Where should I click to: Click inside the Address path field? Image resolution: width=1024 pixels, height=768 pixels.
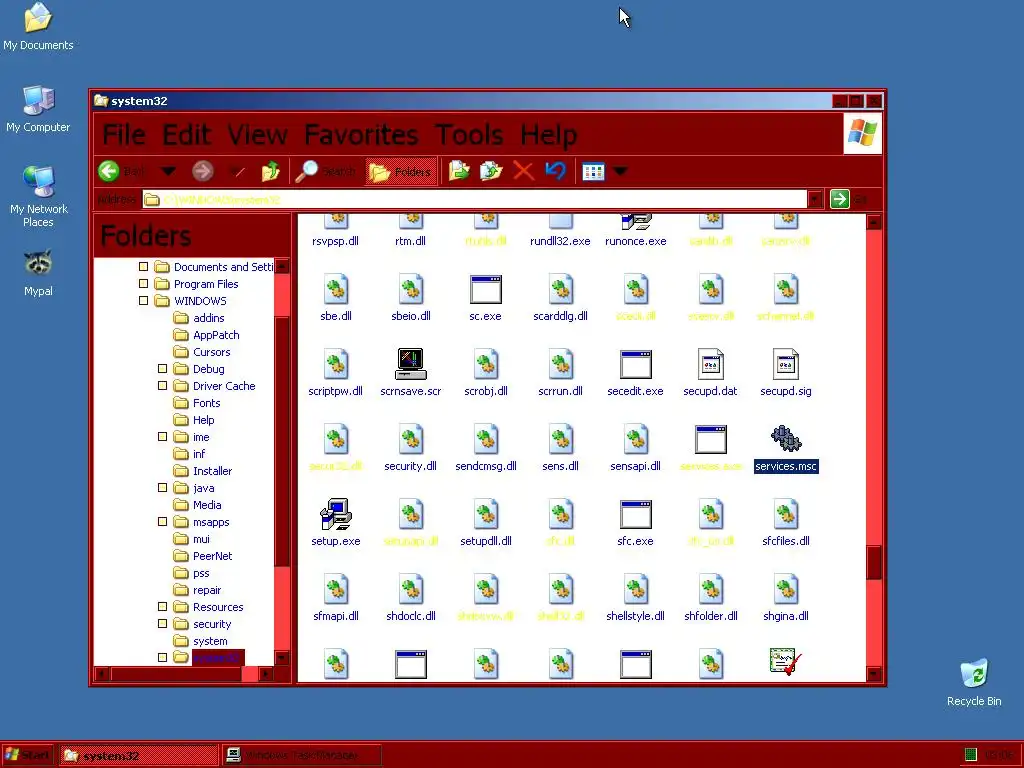(474, 199)
